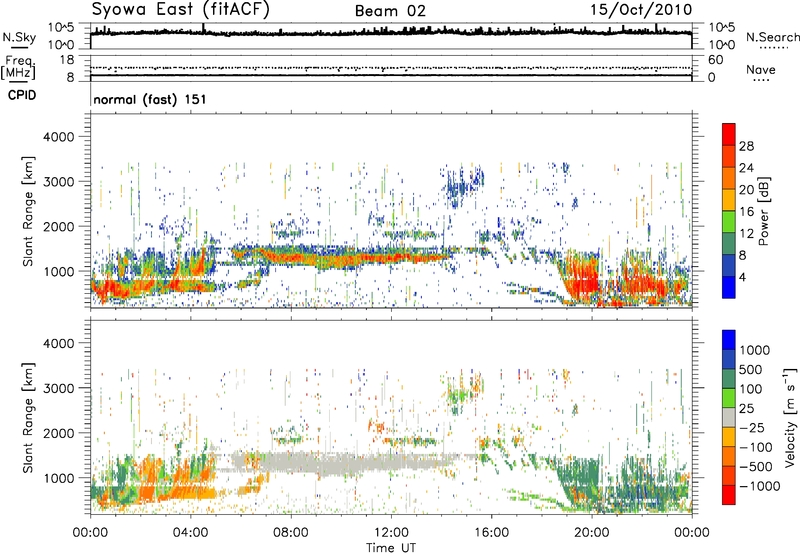The height and width of the screenshot is (554, 800).
Task: Click the '12:00' time axis tick label
Action: tap(391, 533)
